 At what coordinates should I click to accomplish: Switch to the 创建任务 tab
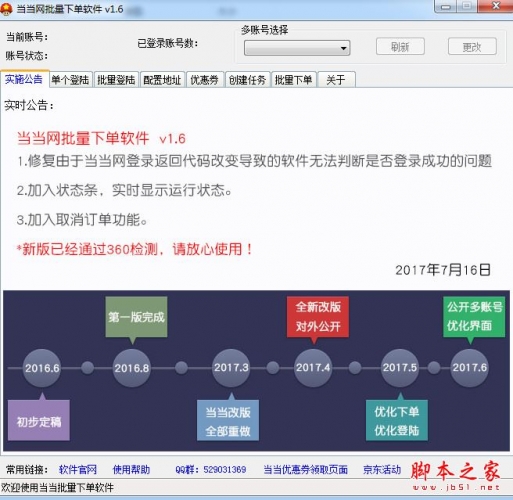coord(247,80)
